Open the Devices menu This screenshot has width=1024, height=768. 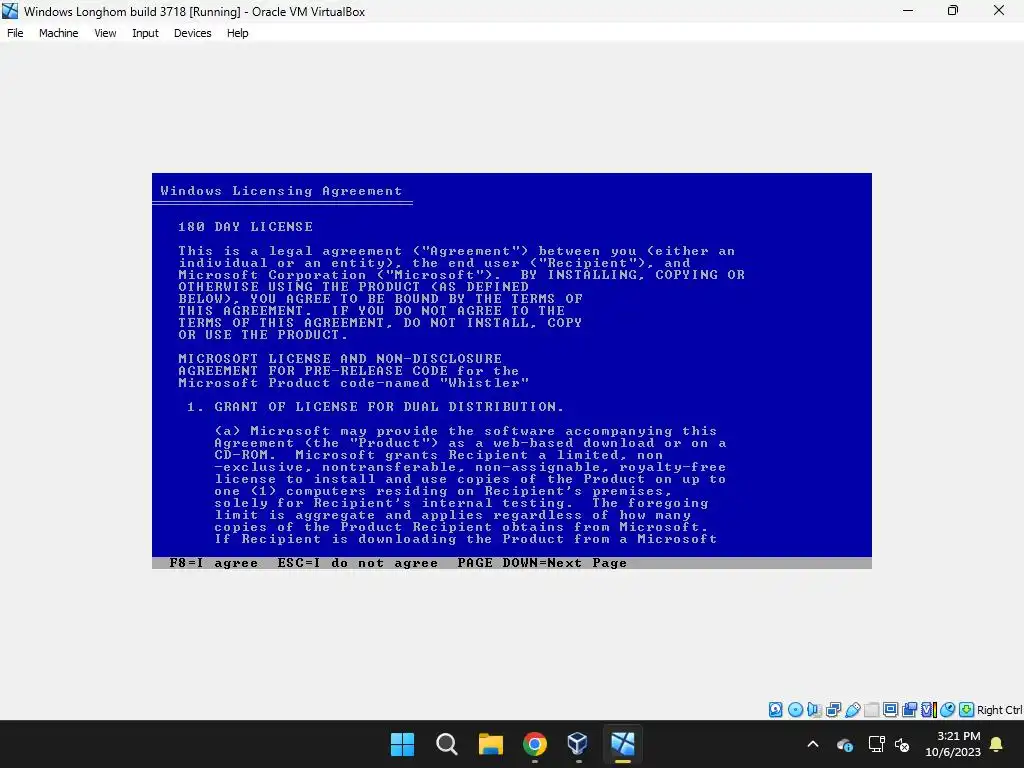click(193, 33)
